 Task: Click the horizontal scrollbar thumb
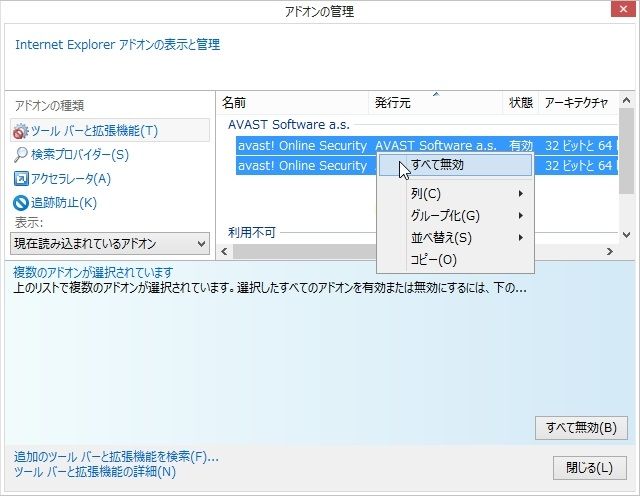pyautogui.click(x=304, y=251)
